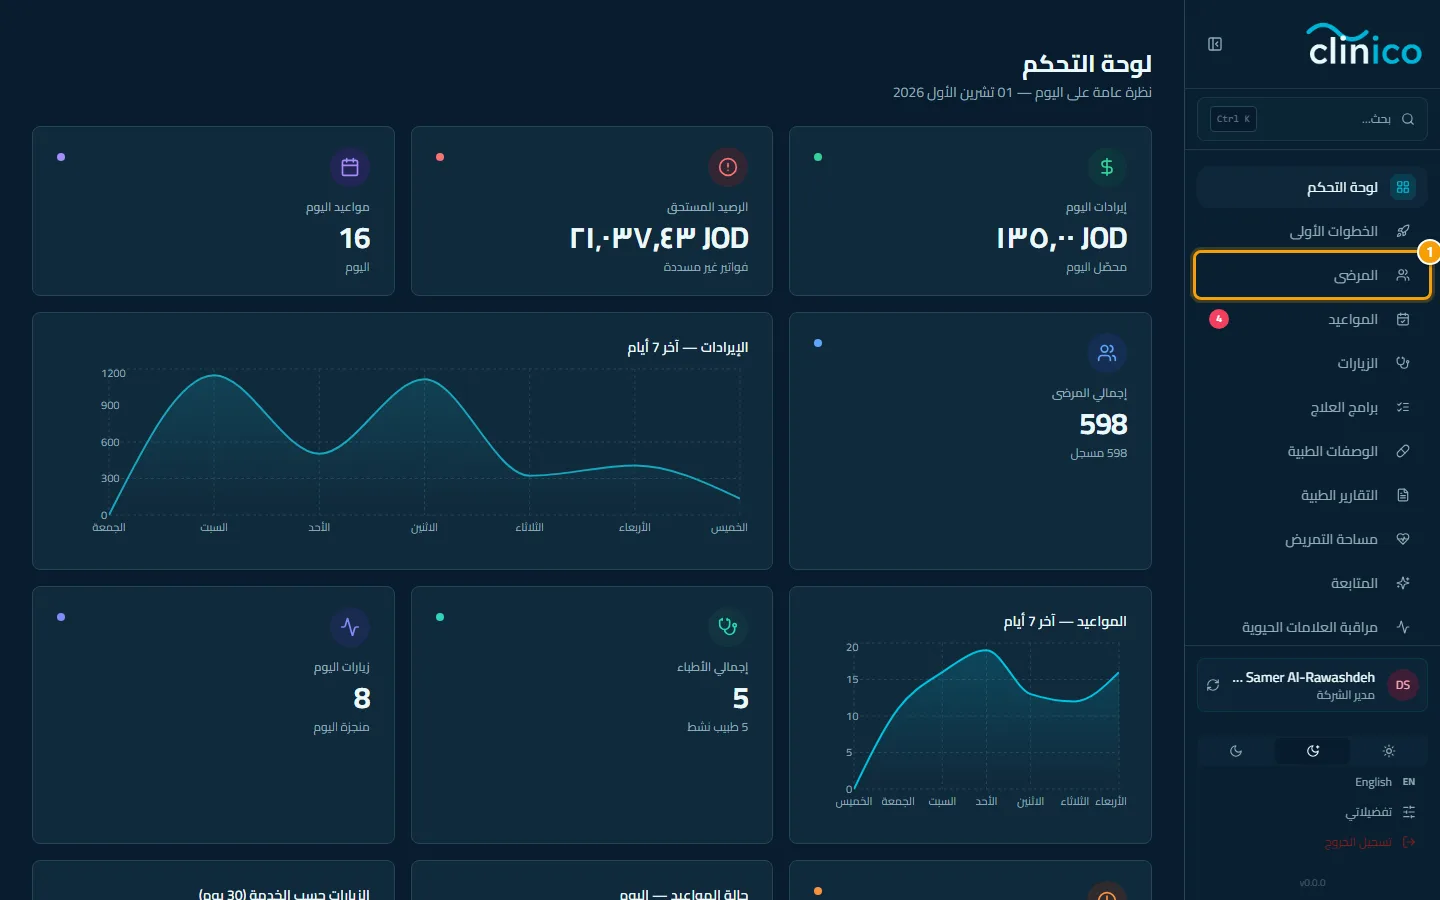Click the السبت label on revenue chart
Screen dimensions: 1440x900
214,527
